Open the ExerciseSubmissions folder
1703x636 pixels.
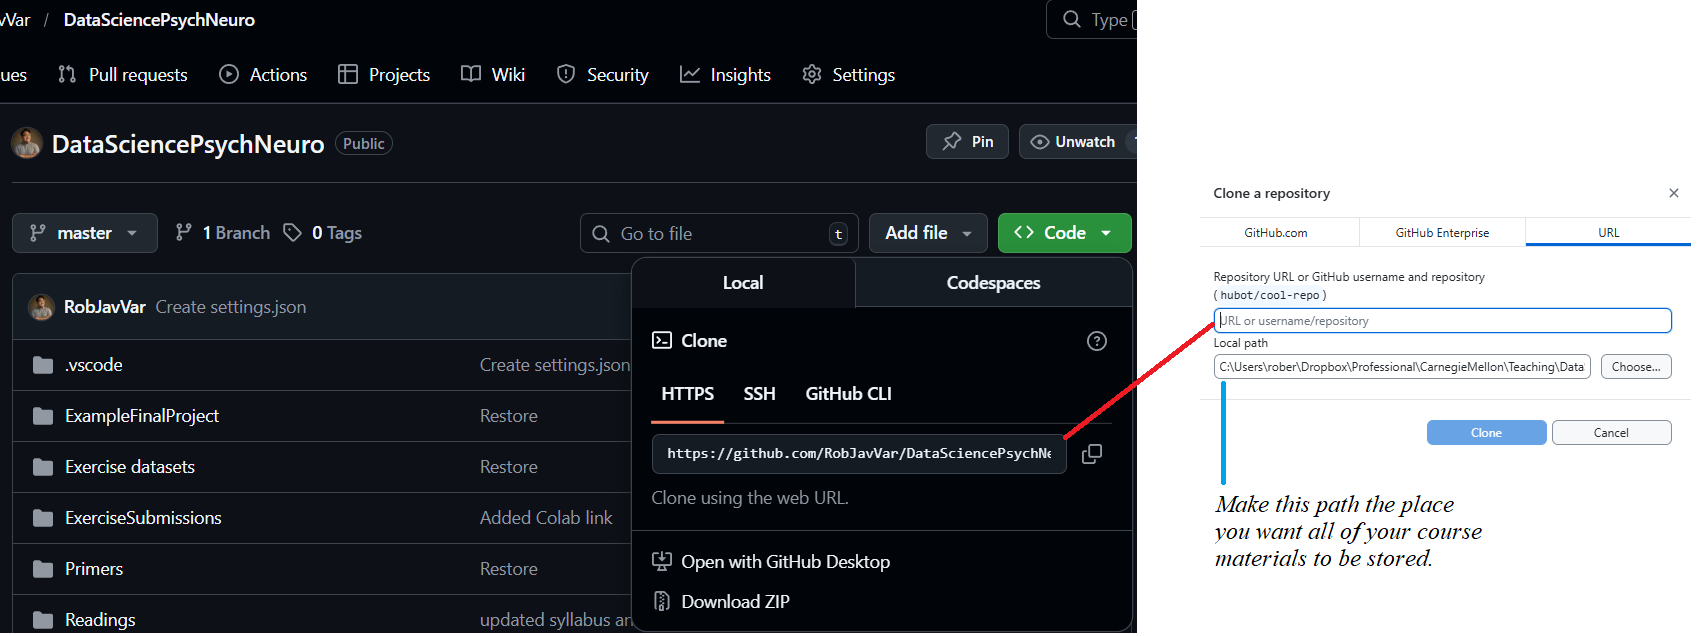[143, 518]
